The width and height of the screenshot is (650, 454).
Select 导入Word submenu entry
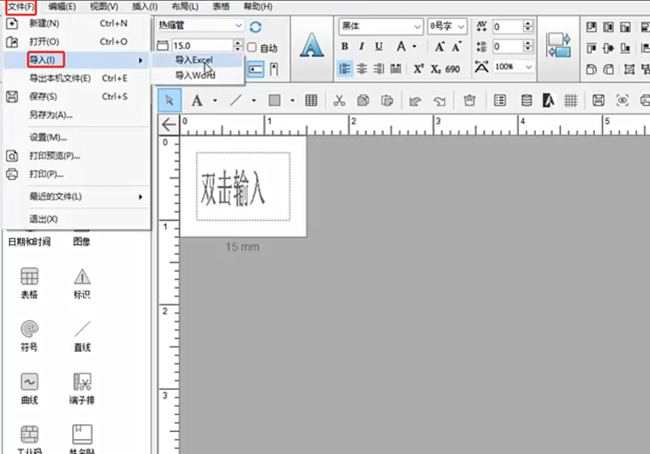(194, 75)
